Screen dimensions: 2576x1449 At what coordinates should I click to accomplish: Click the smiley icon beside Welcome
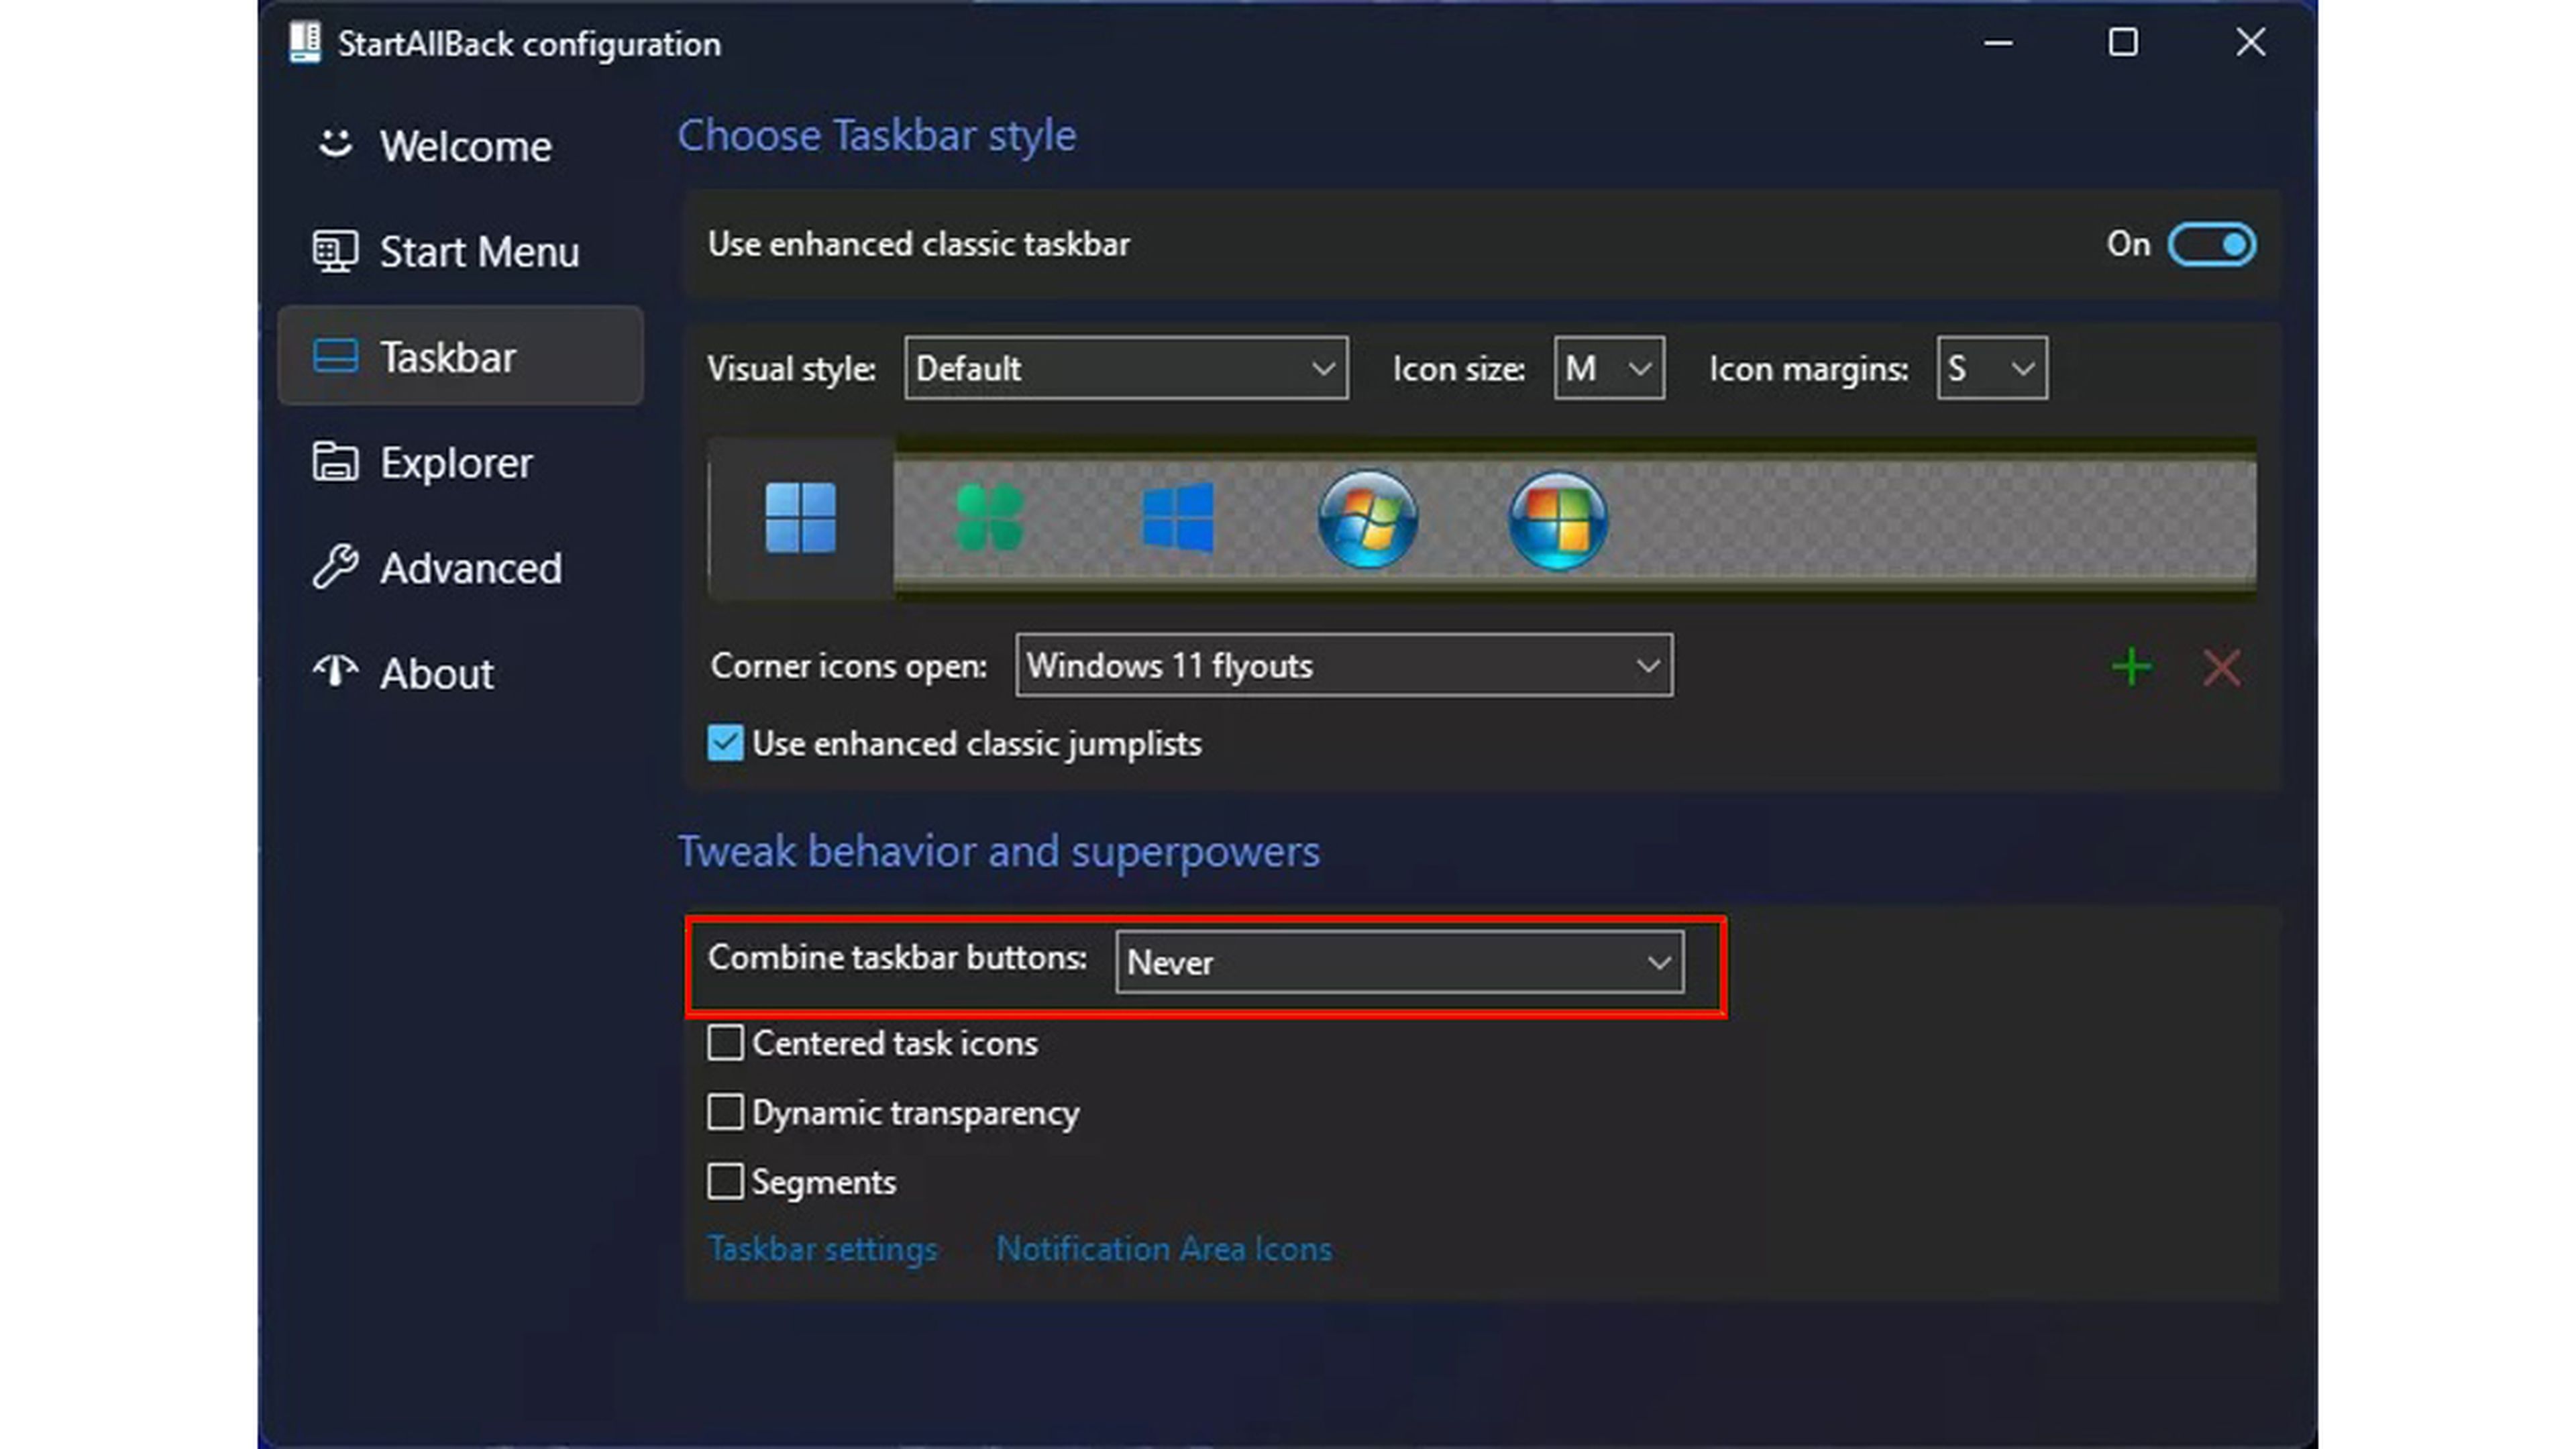click(x=335, y=145)
